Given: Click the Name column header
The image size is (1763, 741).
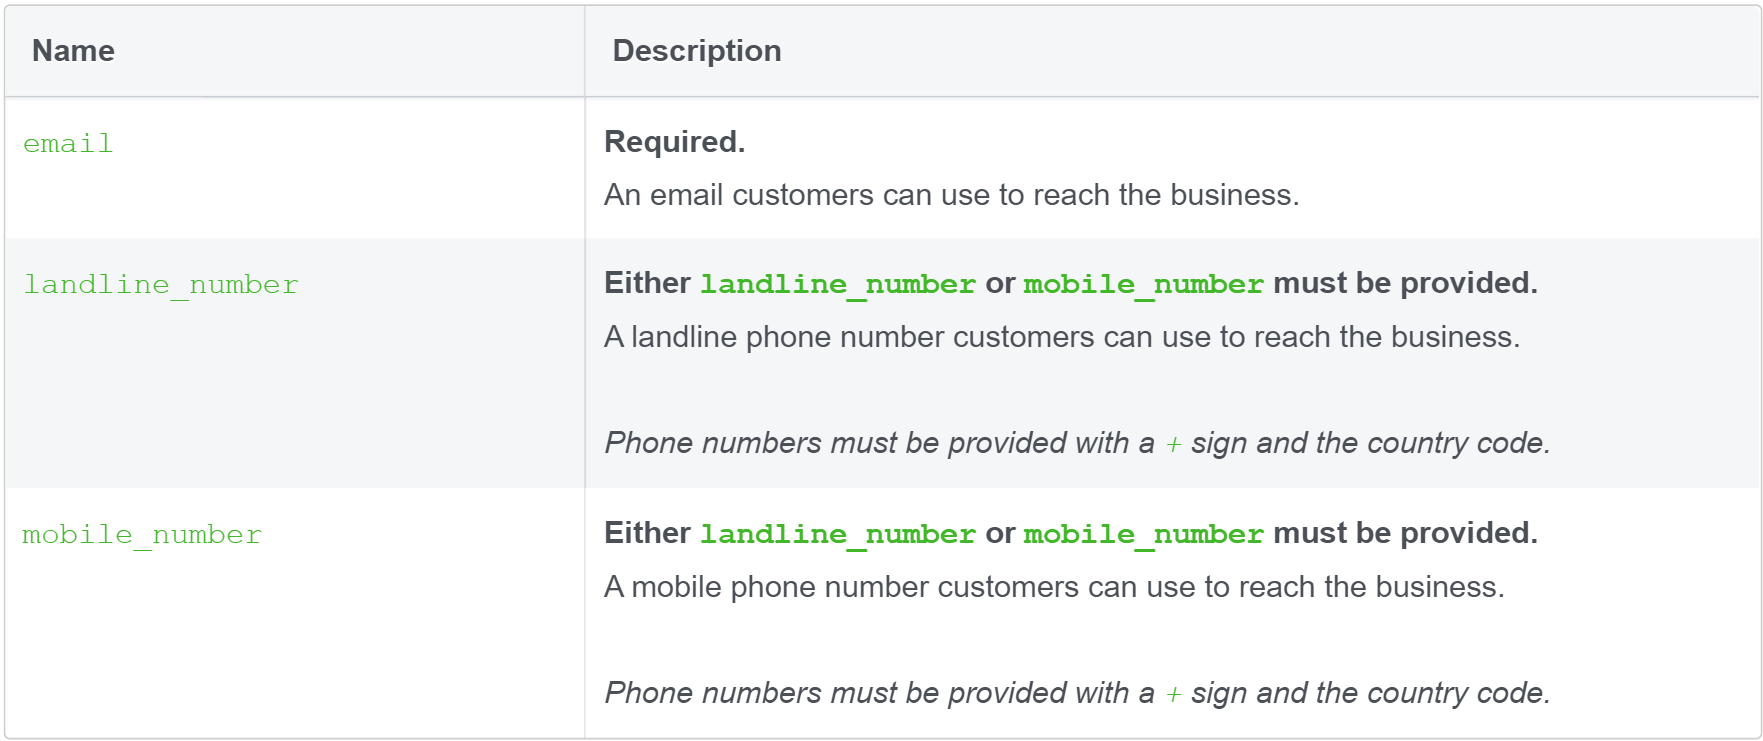Looking at the screenshot, I should pos(73,51).
